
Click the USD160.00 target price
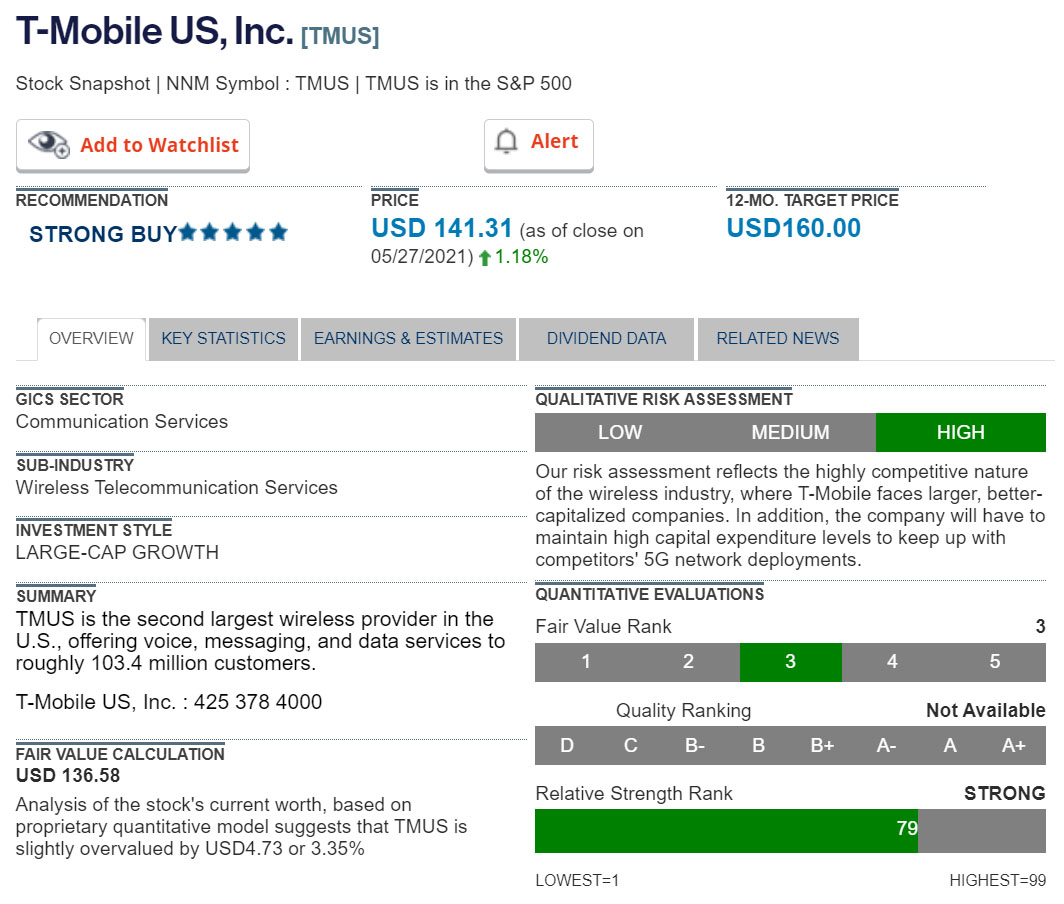point(793,228)
